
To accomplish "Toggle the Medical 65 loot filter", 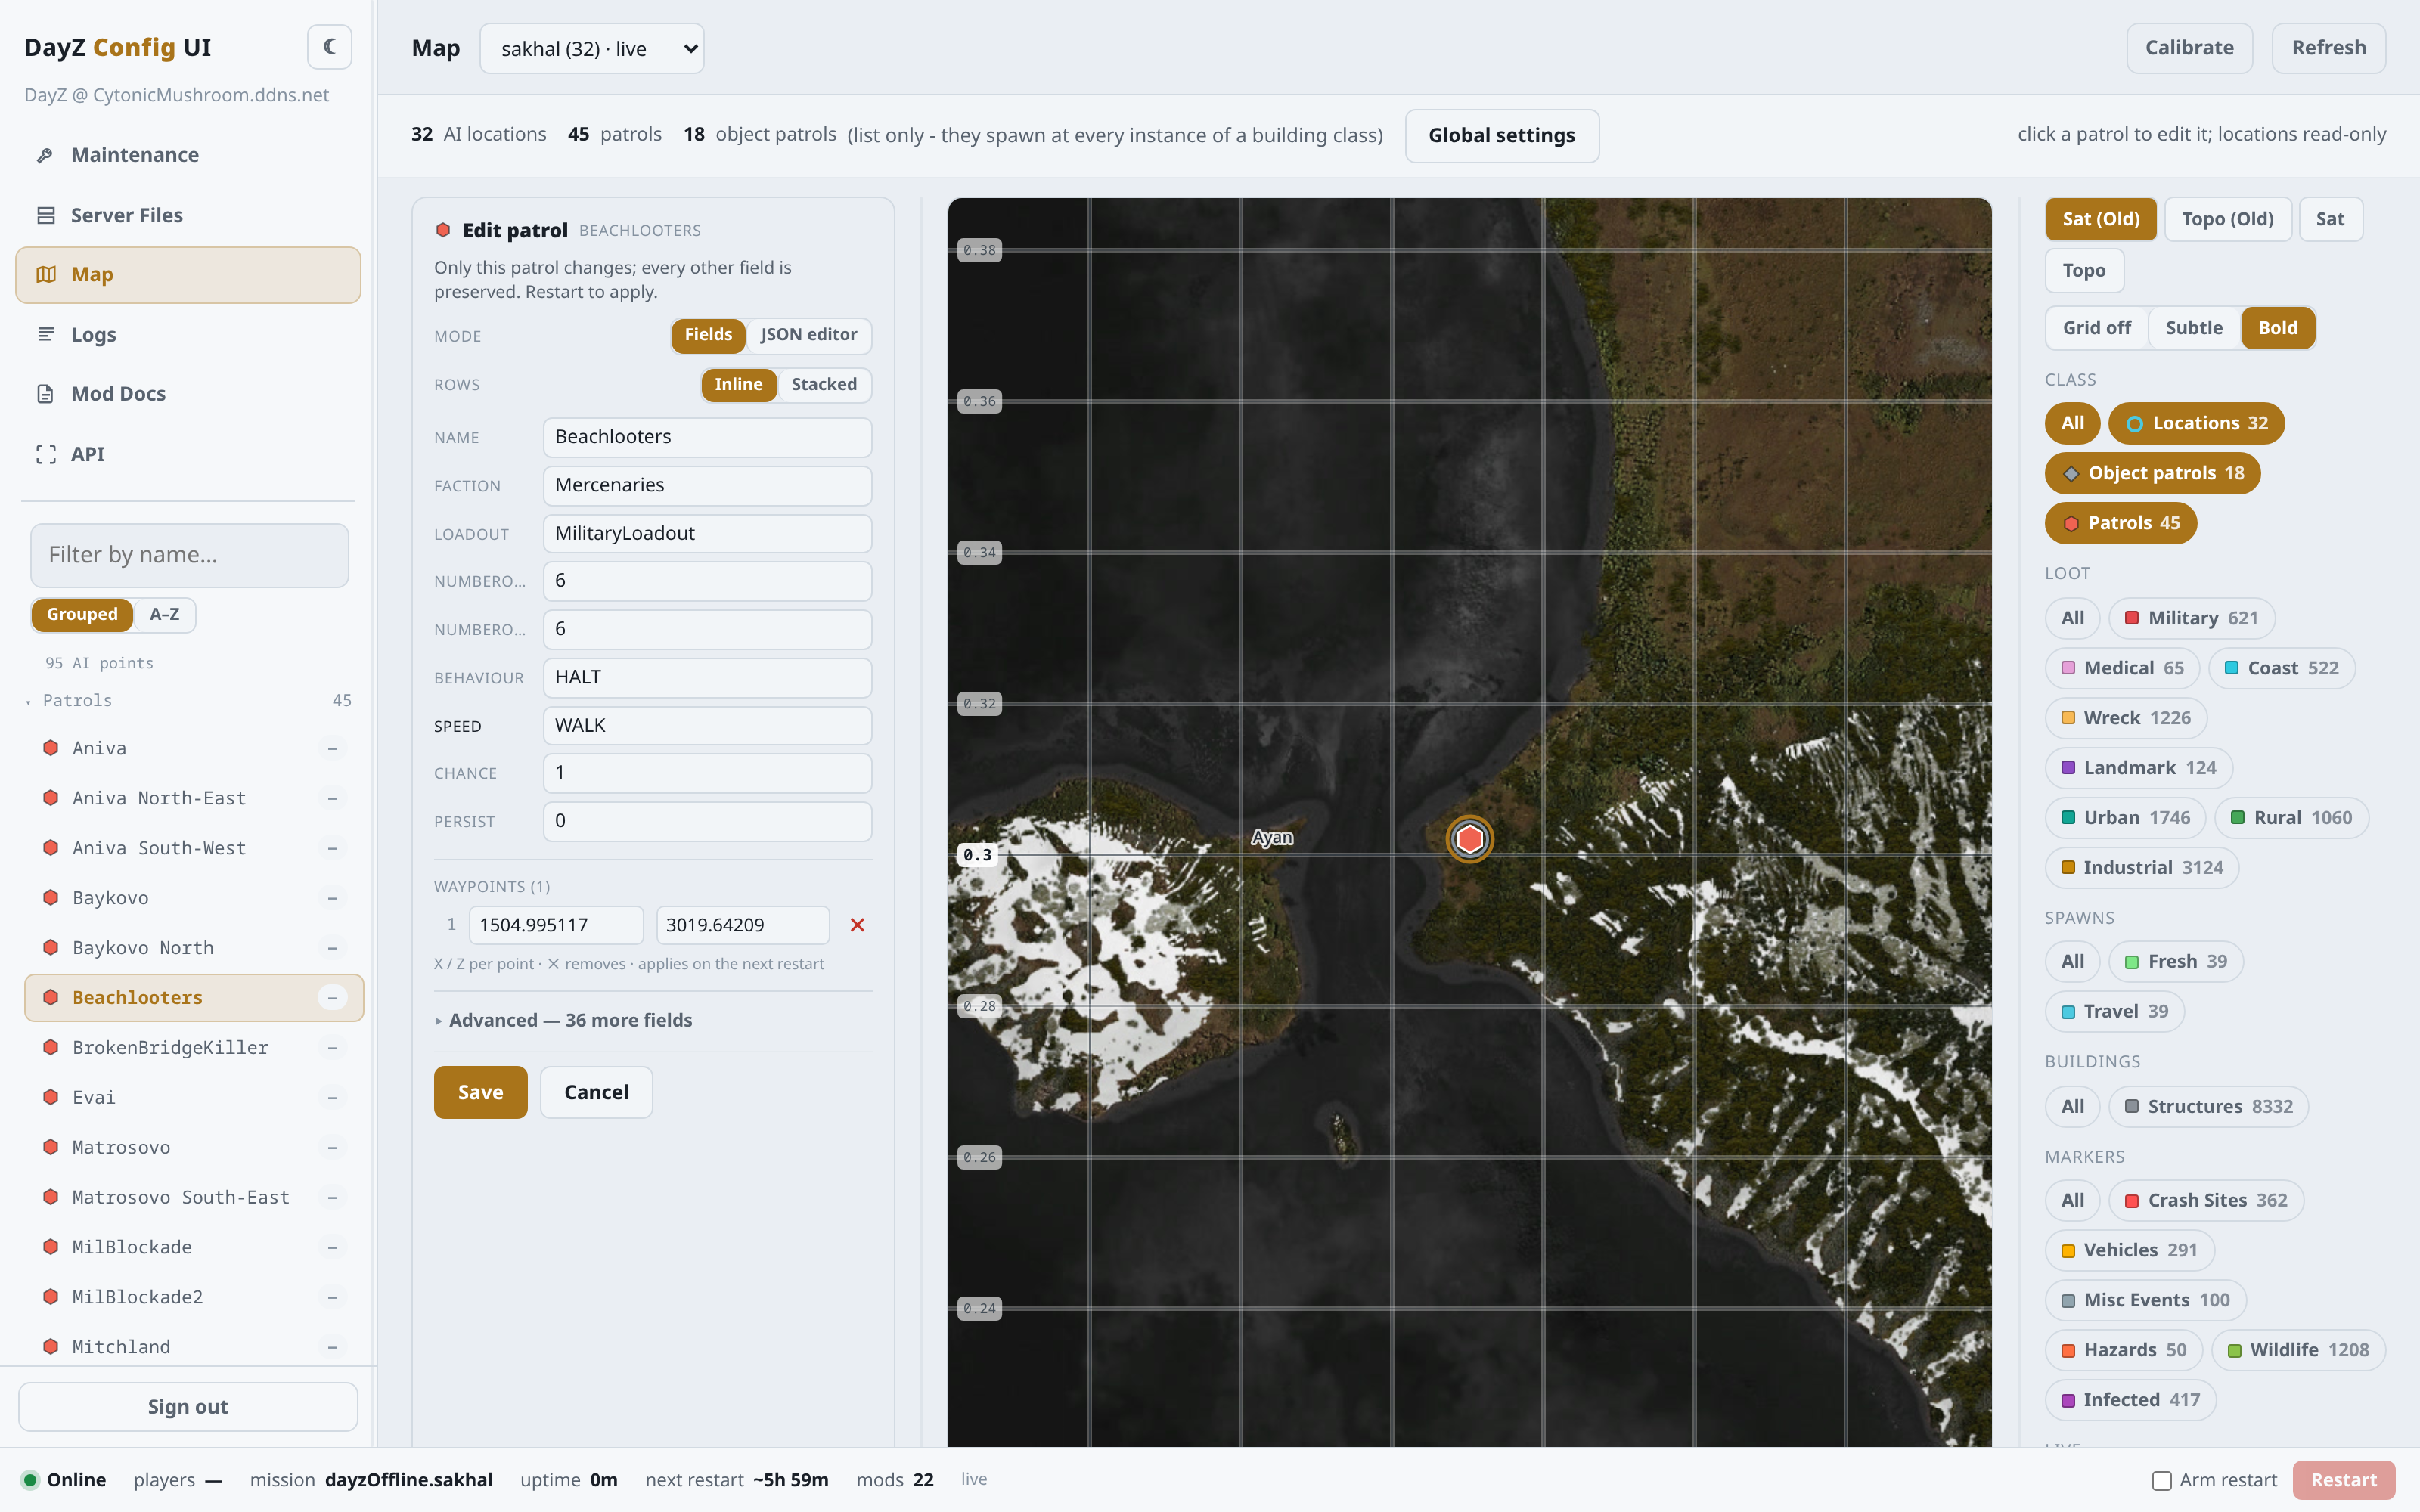I will tap(2122, 668).
